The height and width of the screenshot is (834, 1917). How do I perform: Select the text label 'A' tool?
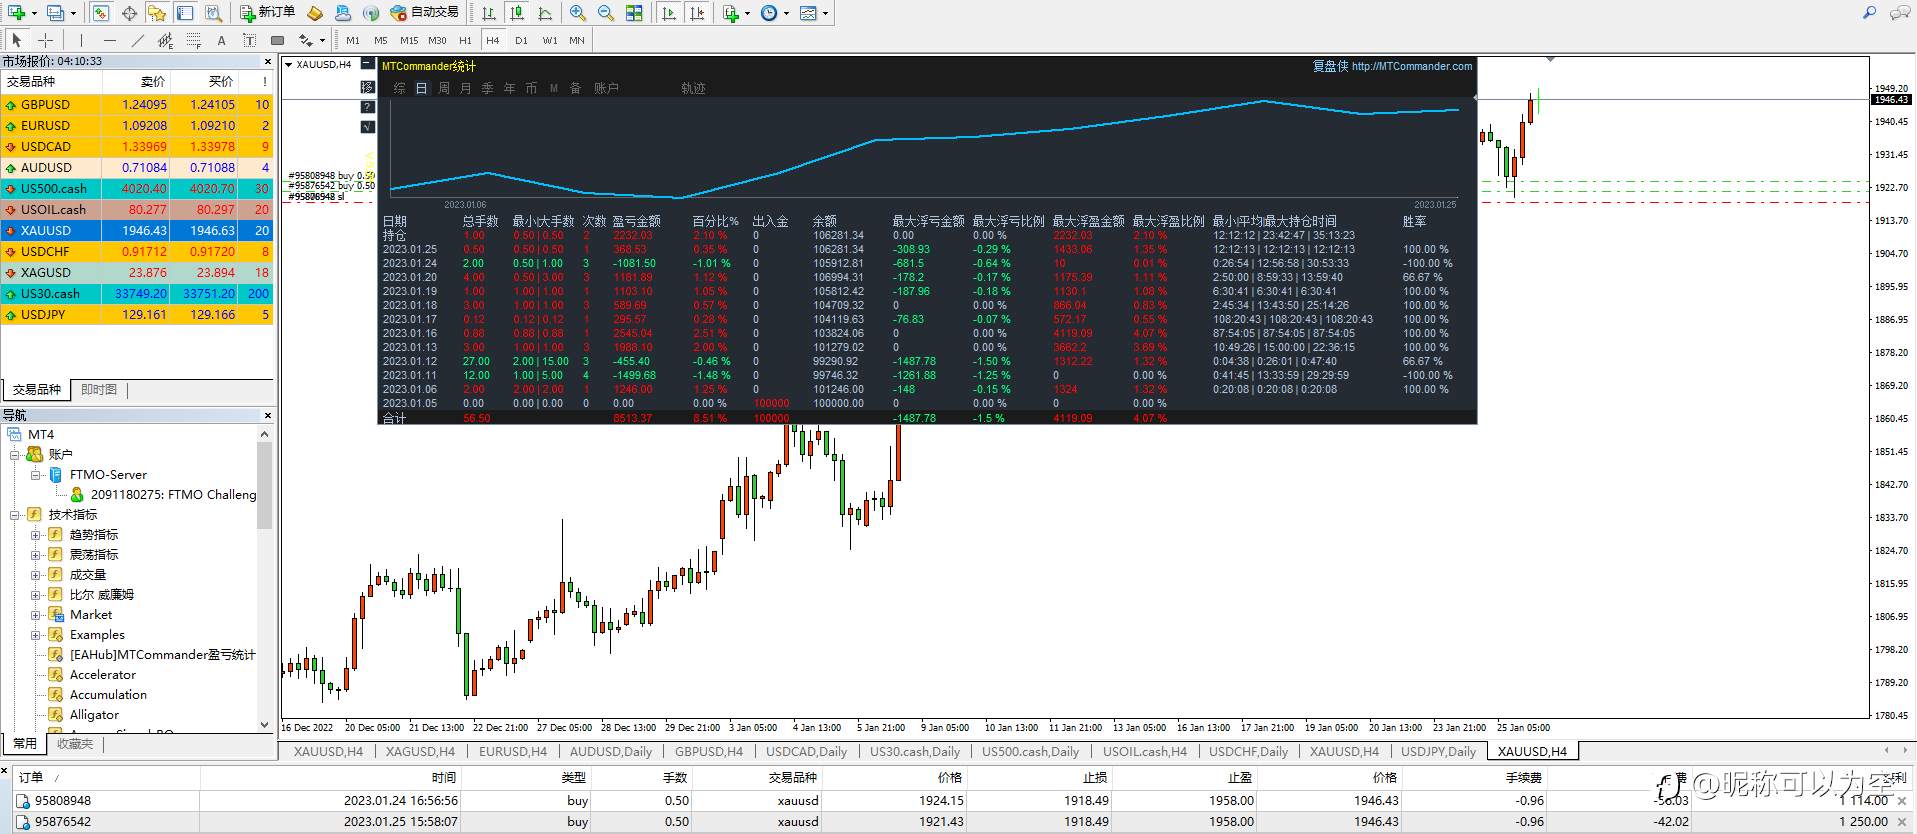[x=221, y=40]
